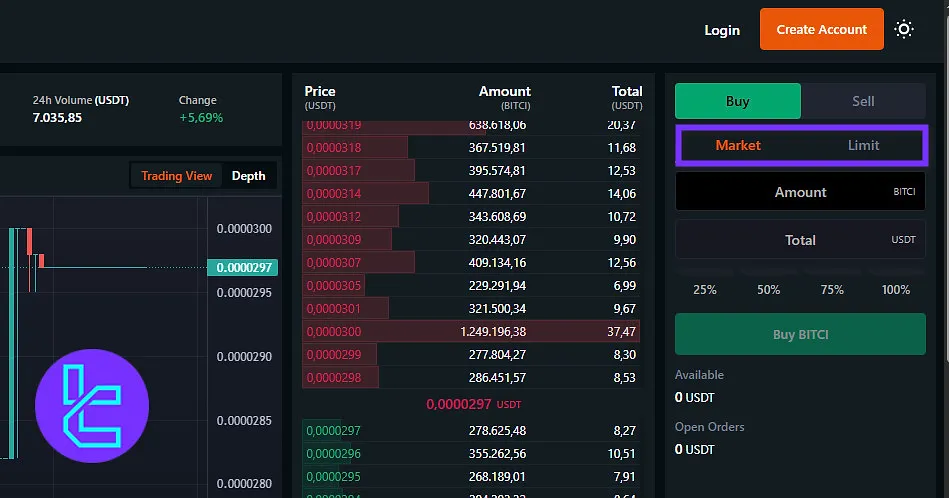Focus the Total USDT input field
Viewport: 949px width, 498px height.
(800, 240)
